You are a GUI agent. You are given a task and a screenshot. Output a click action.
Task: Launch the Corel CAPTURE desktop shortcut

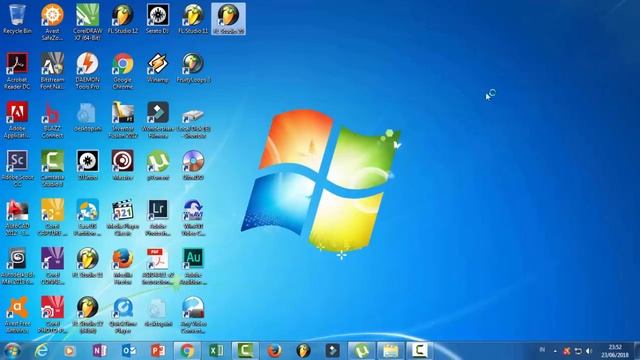tap(52, 218)
